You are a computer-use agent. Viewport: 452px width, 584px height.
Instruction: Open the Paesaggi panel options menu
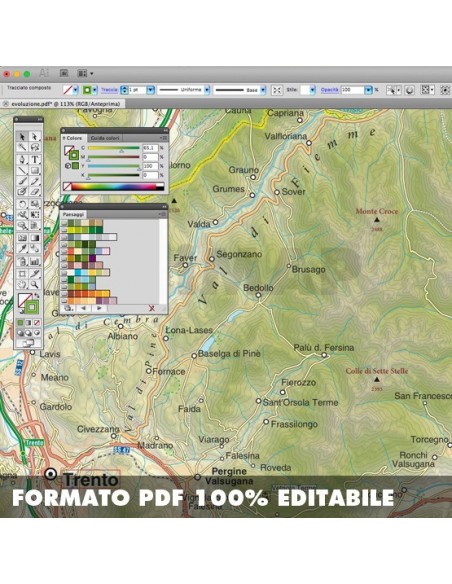pyautogui.click(x=163, y=214)
